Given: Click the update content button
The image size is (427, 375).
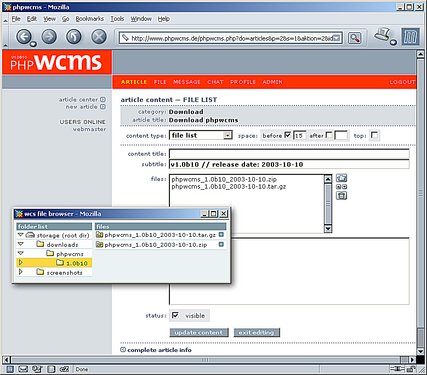Looking at the screenshot, I should (x=199, y=332).
